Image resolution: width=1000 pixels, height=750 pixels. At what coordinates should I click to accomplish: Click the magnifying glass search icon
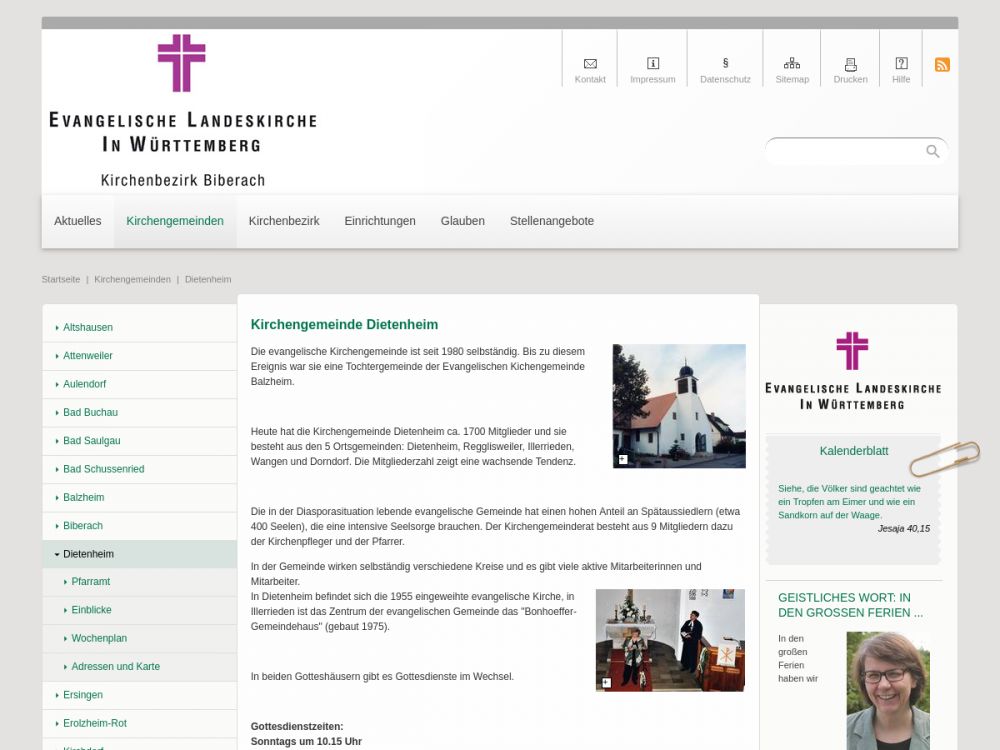coord(932,151)
